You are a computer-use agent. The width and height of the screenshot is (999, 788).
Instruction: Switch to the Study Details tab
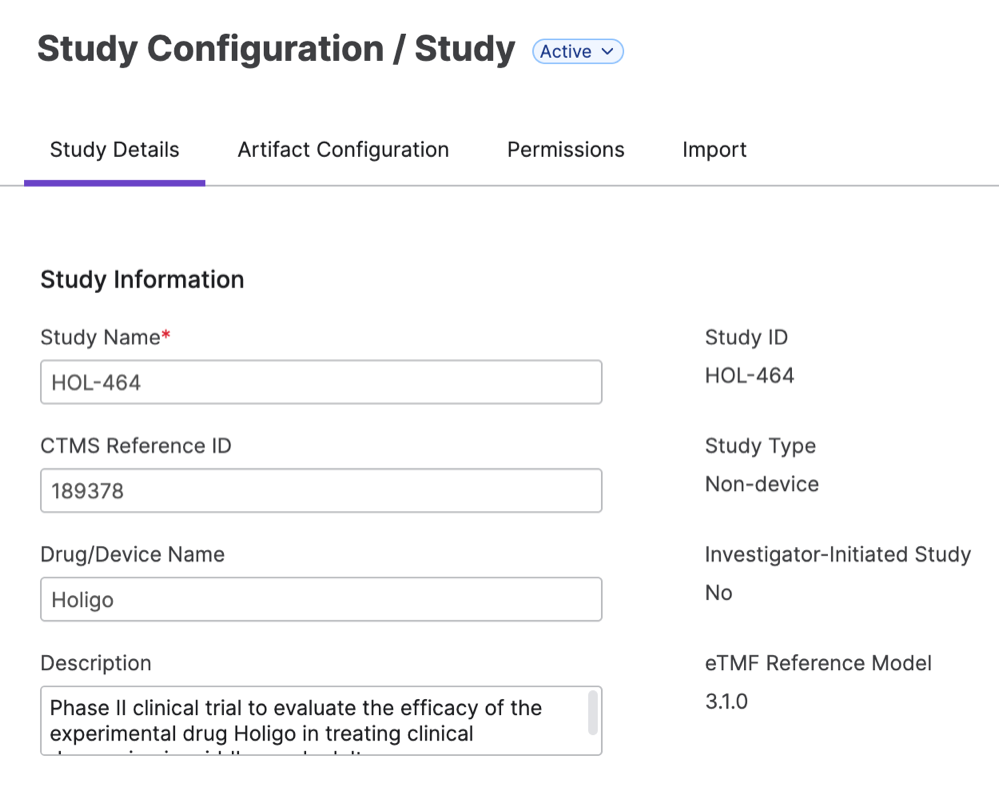pyautogui.click(x=114, y=150)
